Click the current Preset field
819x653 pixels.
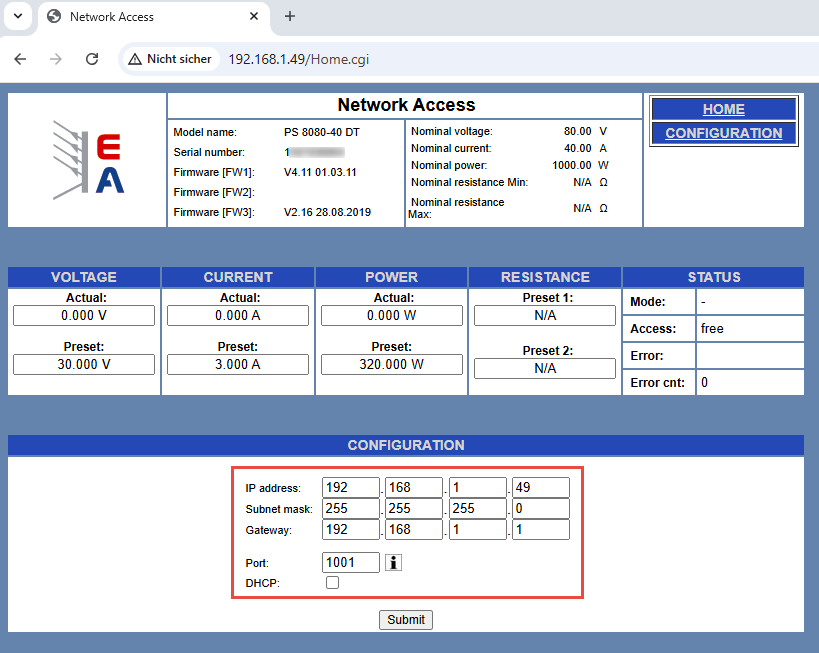click(x=238, y=364)
